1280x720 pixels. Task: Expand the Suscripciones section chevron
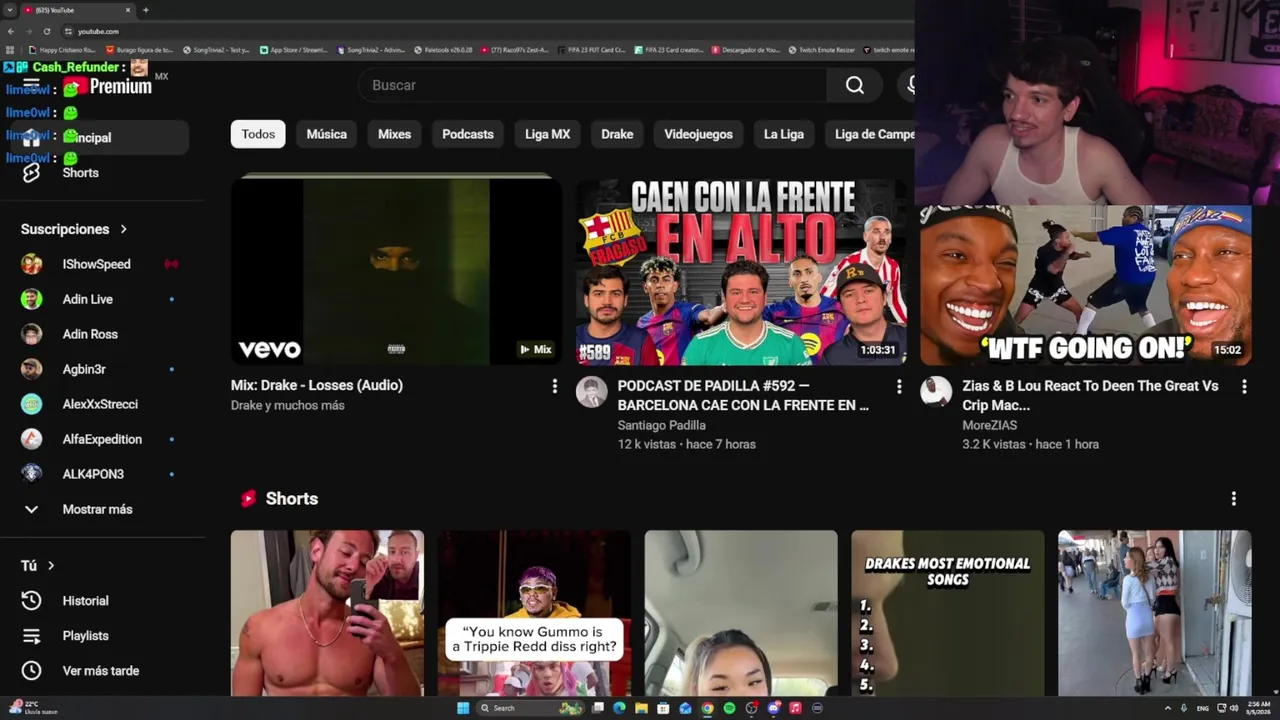(124, 229)
